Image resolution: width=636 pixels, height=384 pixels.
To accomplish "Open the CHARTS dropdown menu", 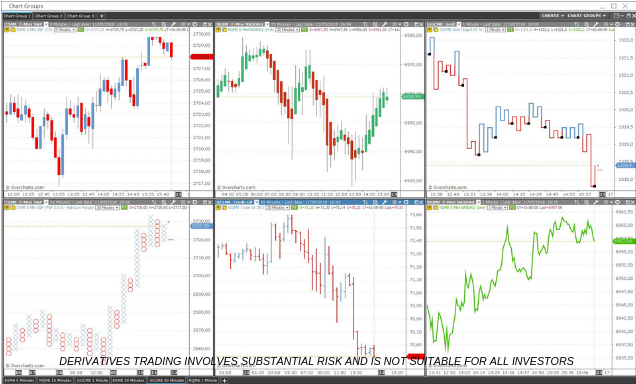I will tap(552, 15).
